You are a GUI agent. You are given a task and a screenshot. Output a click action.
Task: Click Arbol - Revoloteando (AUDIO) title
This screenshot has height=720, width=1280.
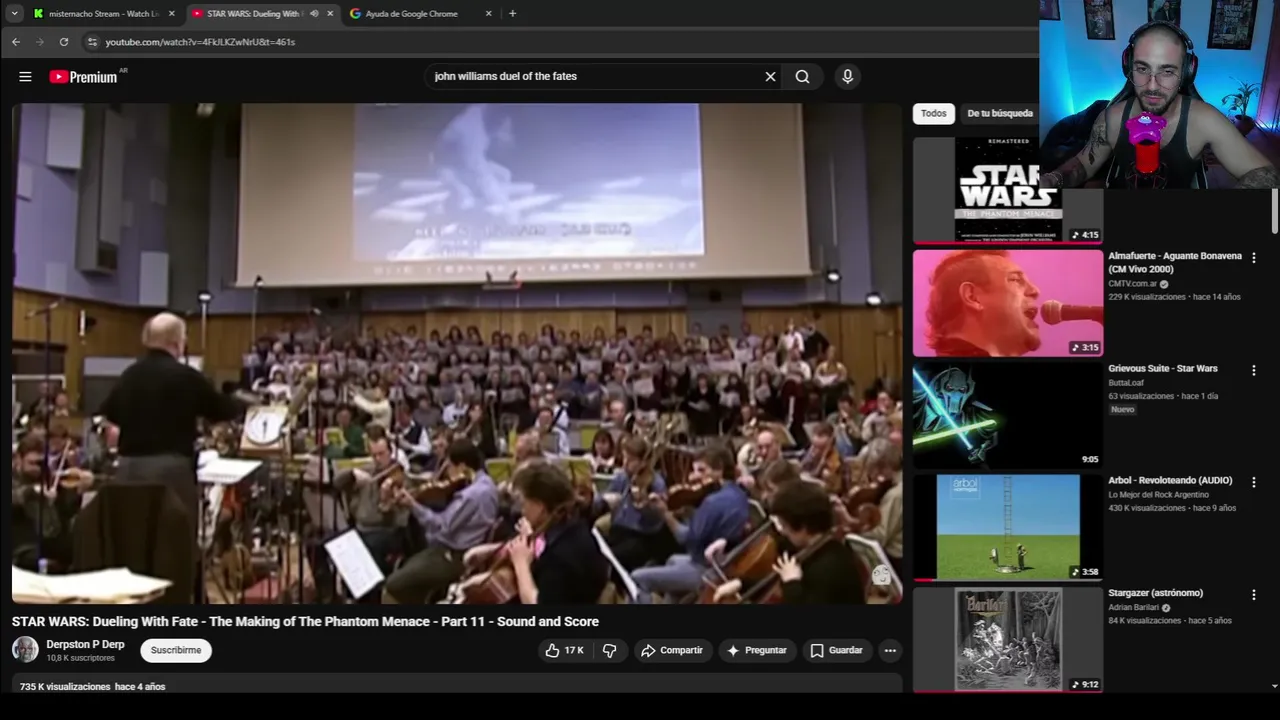tap(1170, 480)
